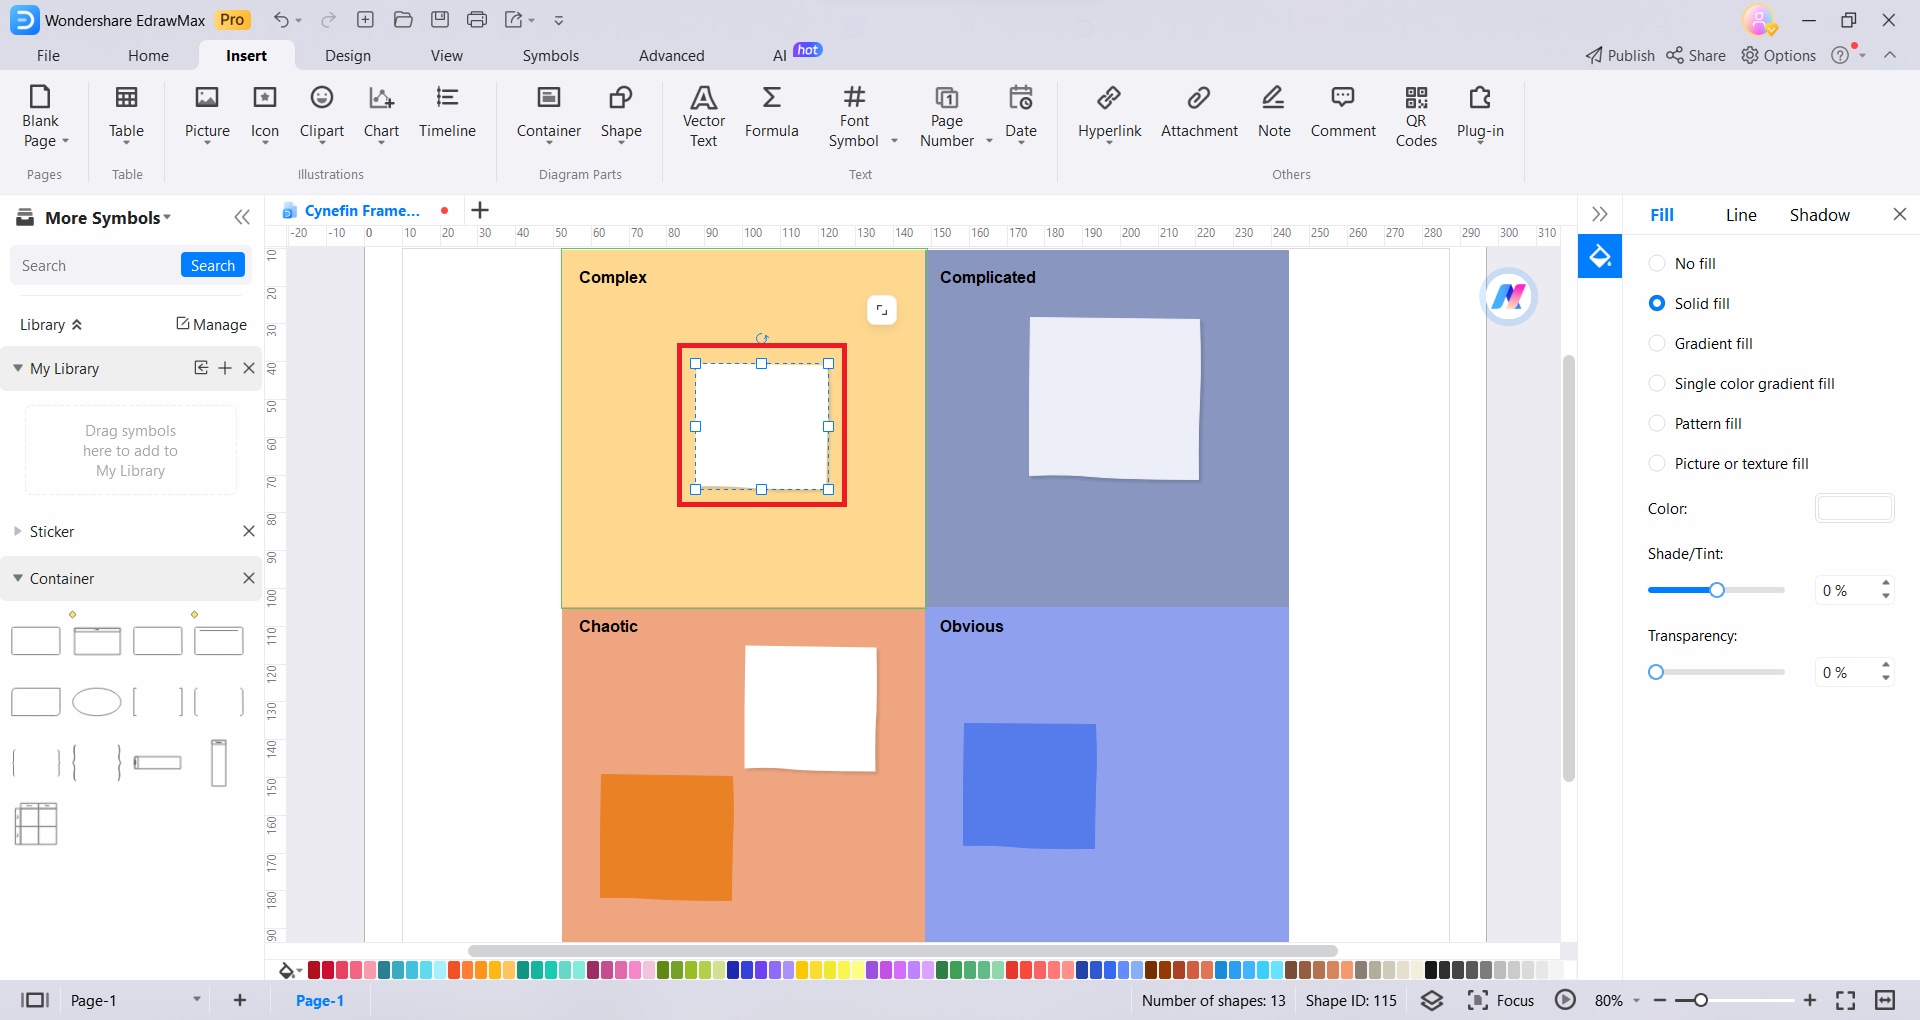Collapse the My Library section
Image resolution: width=1920 pixels, height=1020 pixels.
[18, 368]
